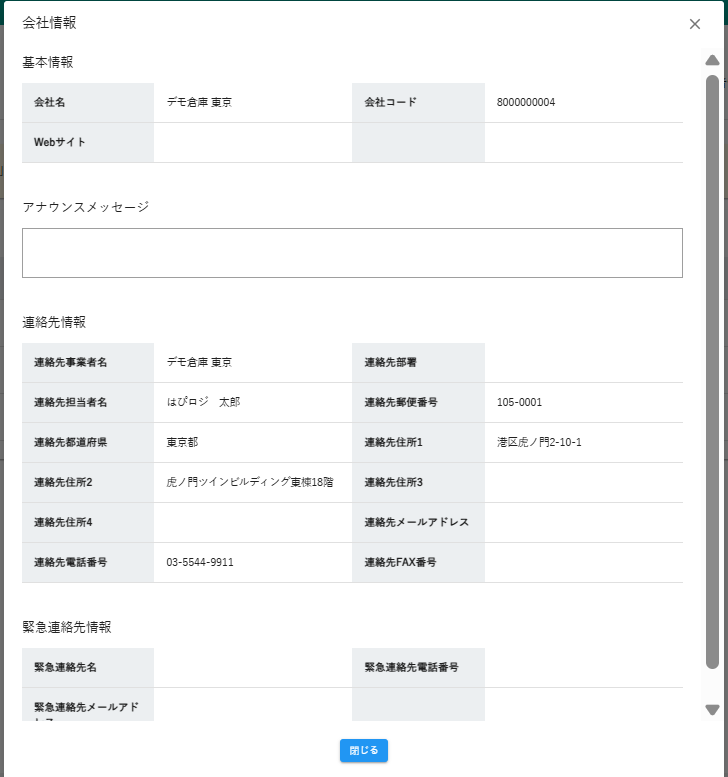The image size is (728, 777).
Task: Click the Webサイト label cell
Action: 88,142
